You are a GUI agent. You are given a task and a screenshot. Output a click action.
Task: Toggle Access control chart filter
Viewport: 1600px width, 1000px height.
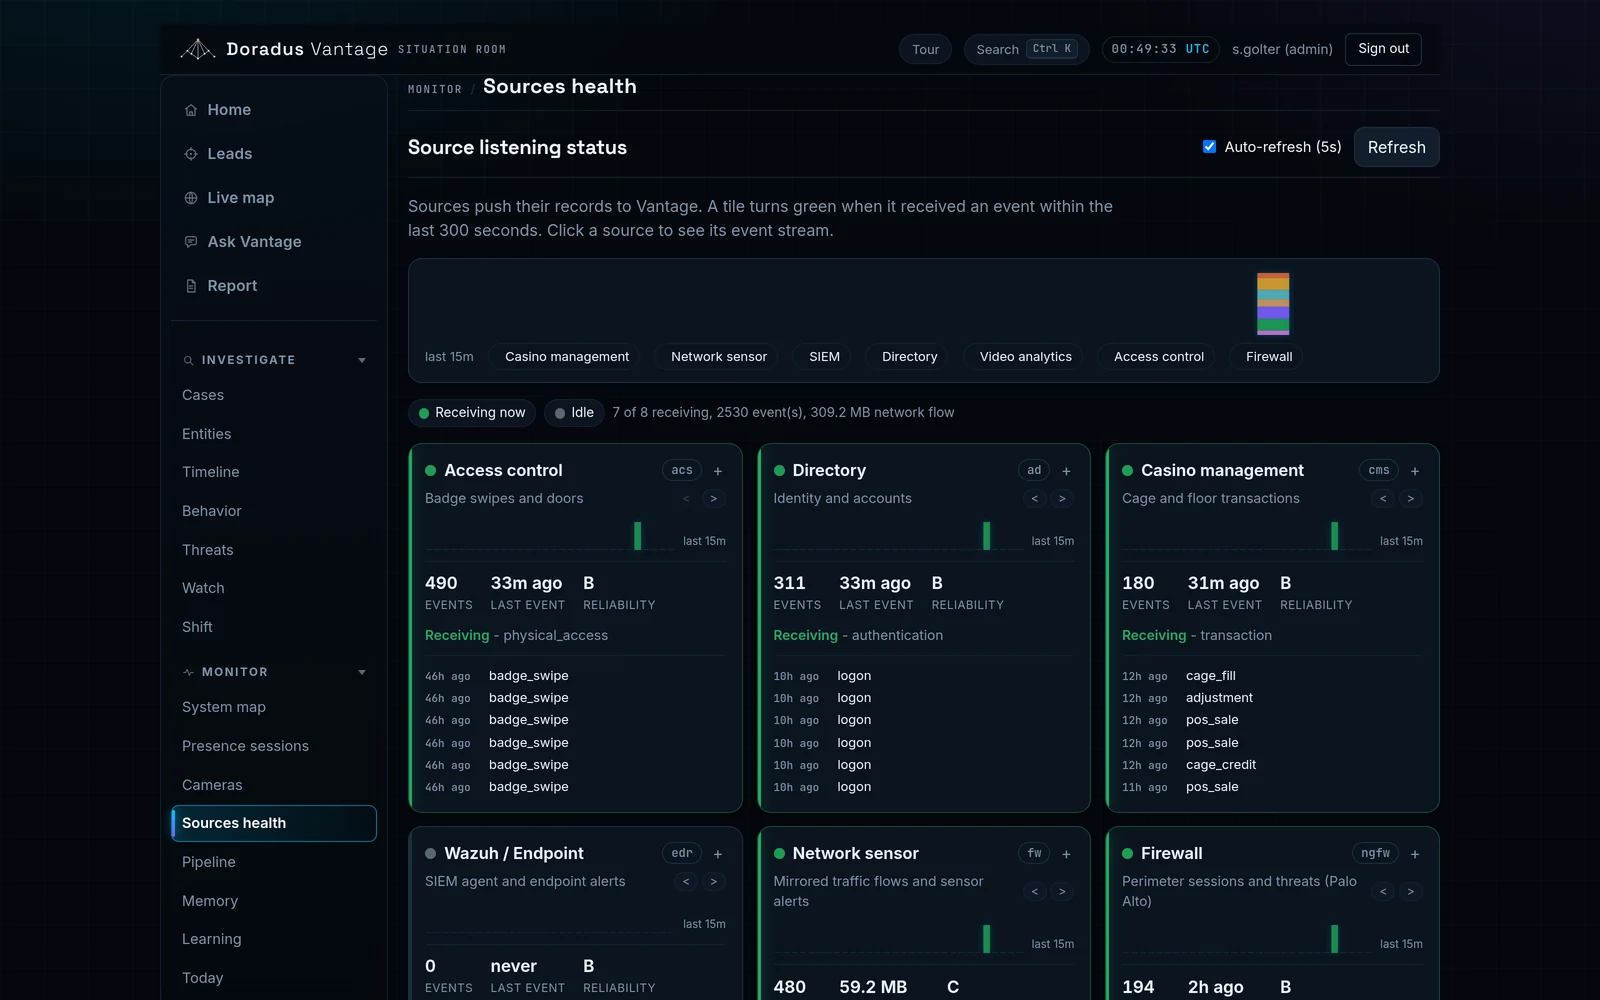1158,357
